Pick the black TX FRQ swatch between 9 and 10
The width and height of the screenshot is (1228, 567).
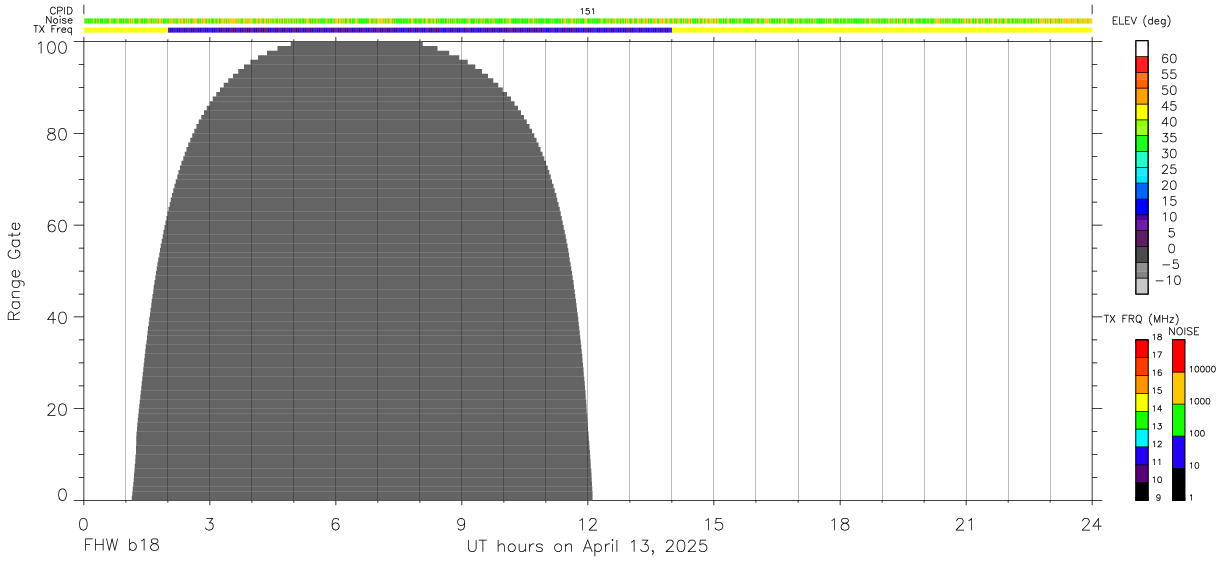pyautogui.click(x=1142, y=491)
